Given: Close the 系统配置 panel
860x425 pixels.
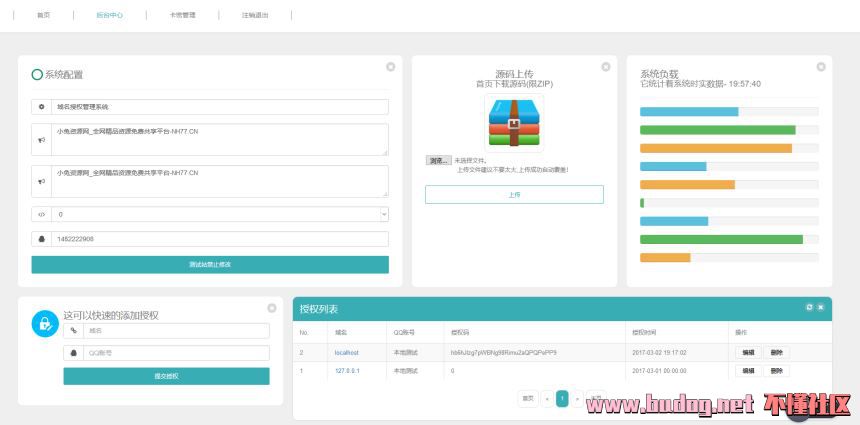Looking at the screenshot, I should pyautogui.click(x=391, y=67).
